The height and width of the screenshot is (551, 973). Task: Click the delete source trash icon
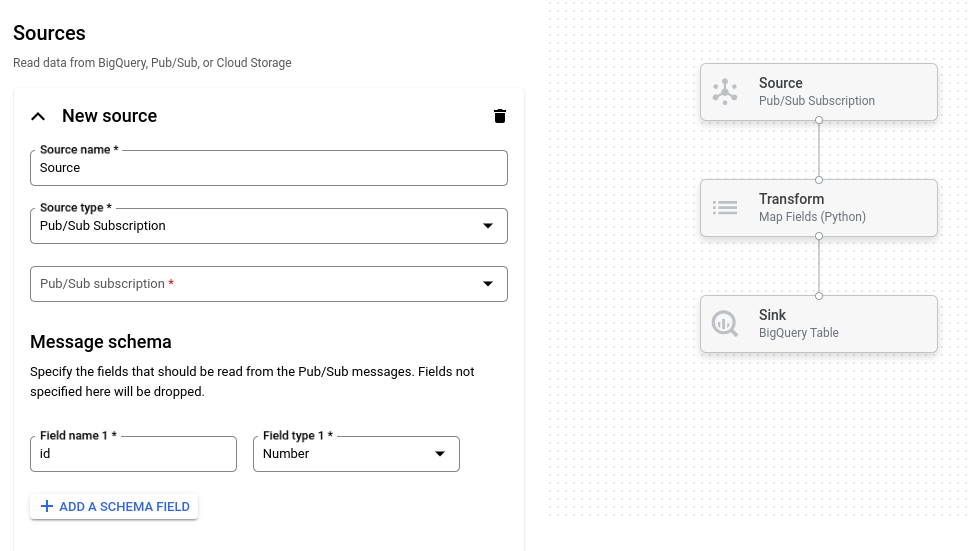[500, 116]
